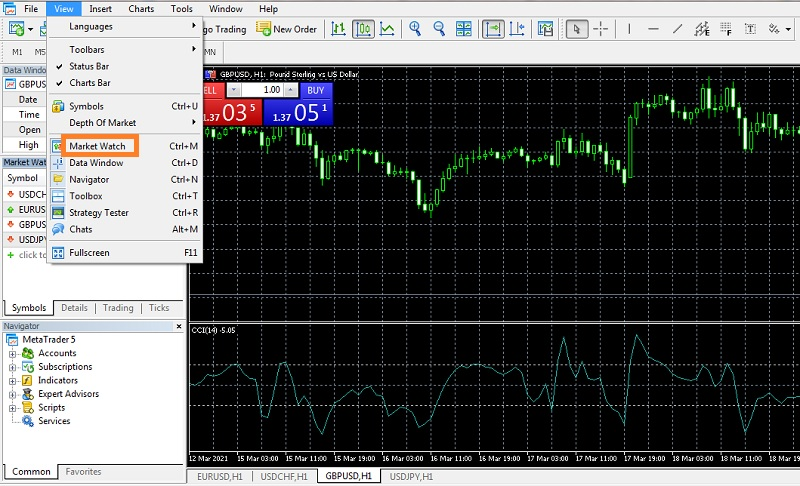This screenshot has width=800, height=486.
Task: Expand Accounts node in Navigator
Action: (12, 353)
